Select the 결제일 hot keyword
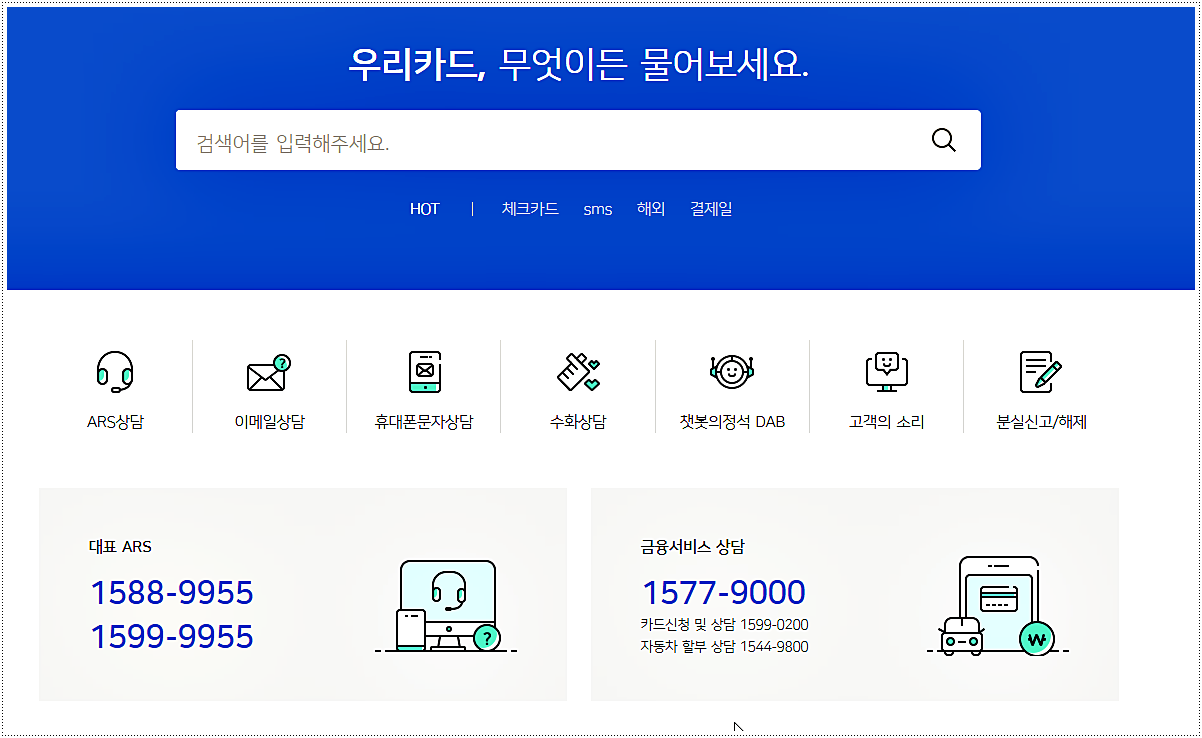The image size is (1202, 738). (711, 209)
